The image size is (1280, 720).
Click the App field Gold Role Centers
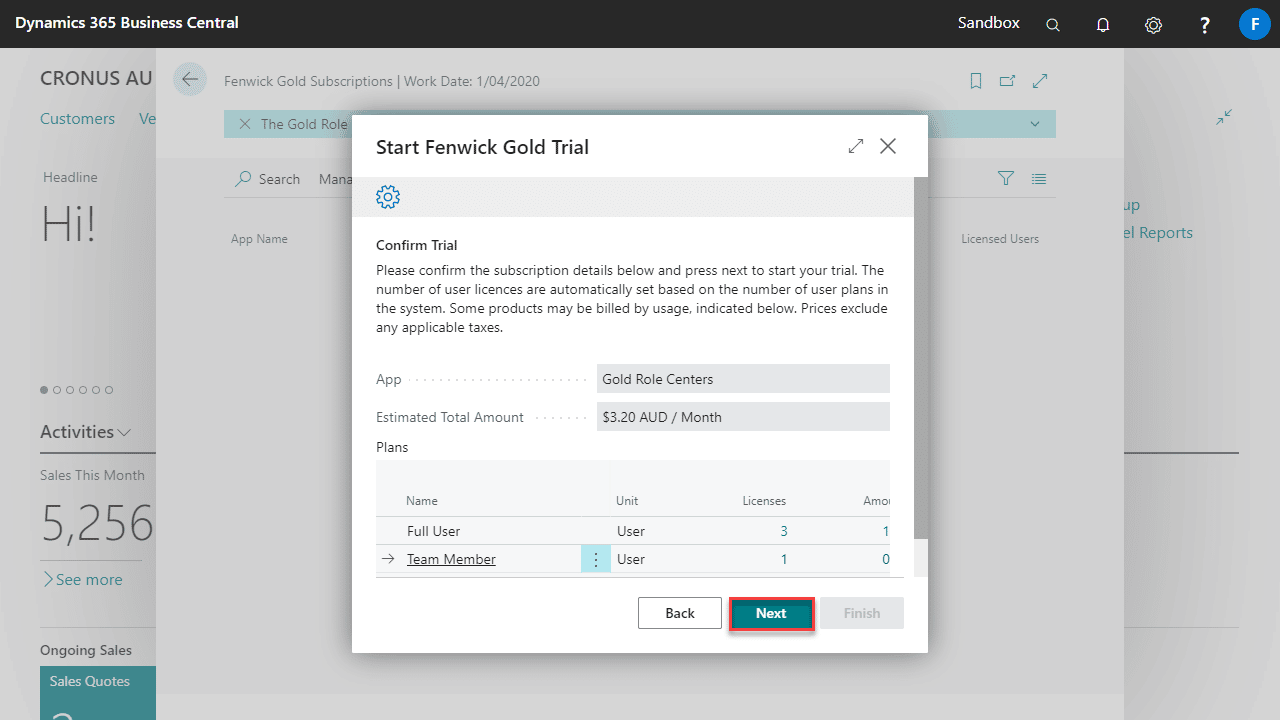743,379
